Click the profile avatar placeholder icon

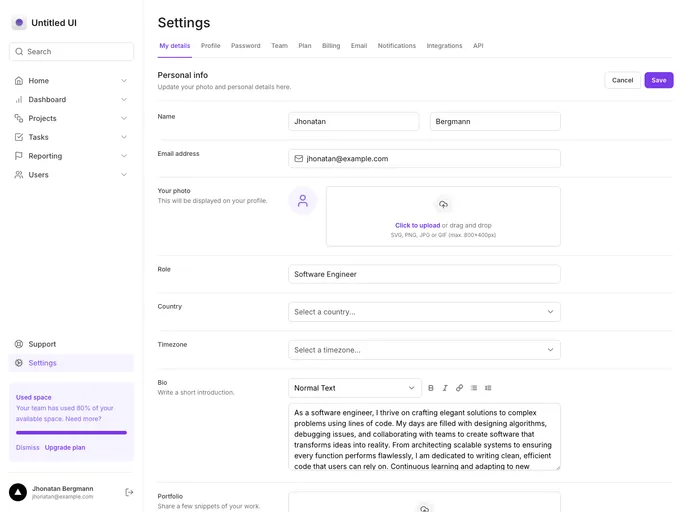[x=303, y=201]
